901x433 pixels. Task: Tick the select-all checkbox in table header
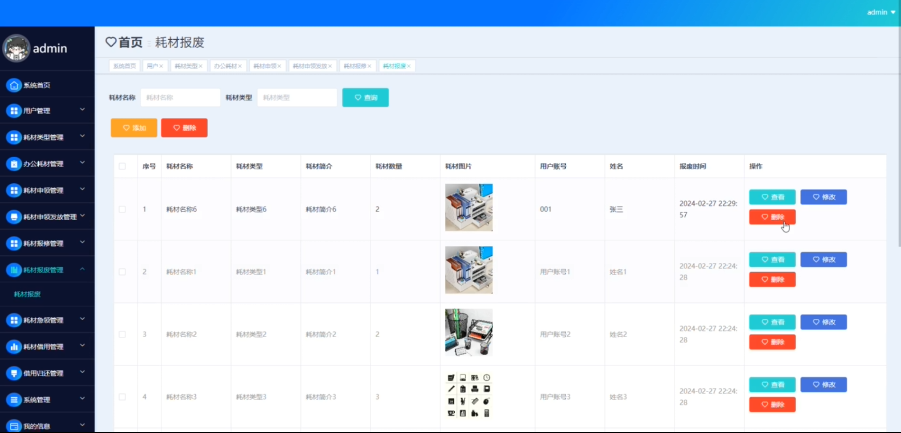coord(122,166)
